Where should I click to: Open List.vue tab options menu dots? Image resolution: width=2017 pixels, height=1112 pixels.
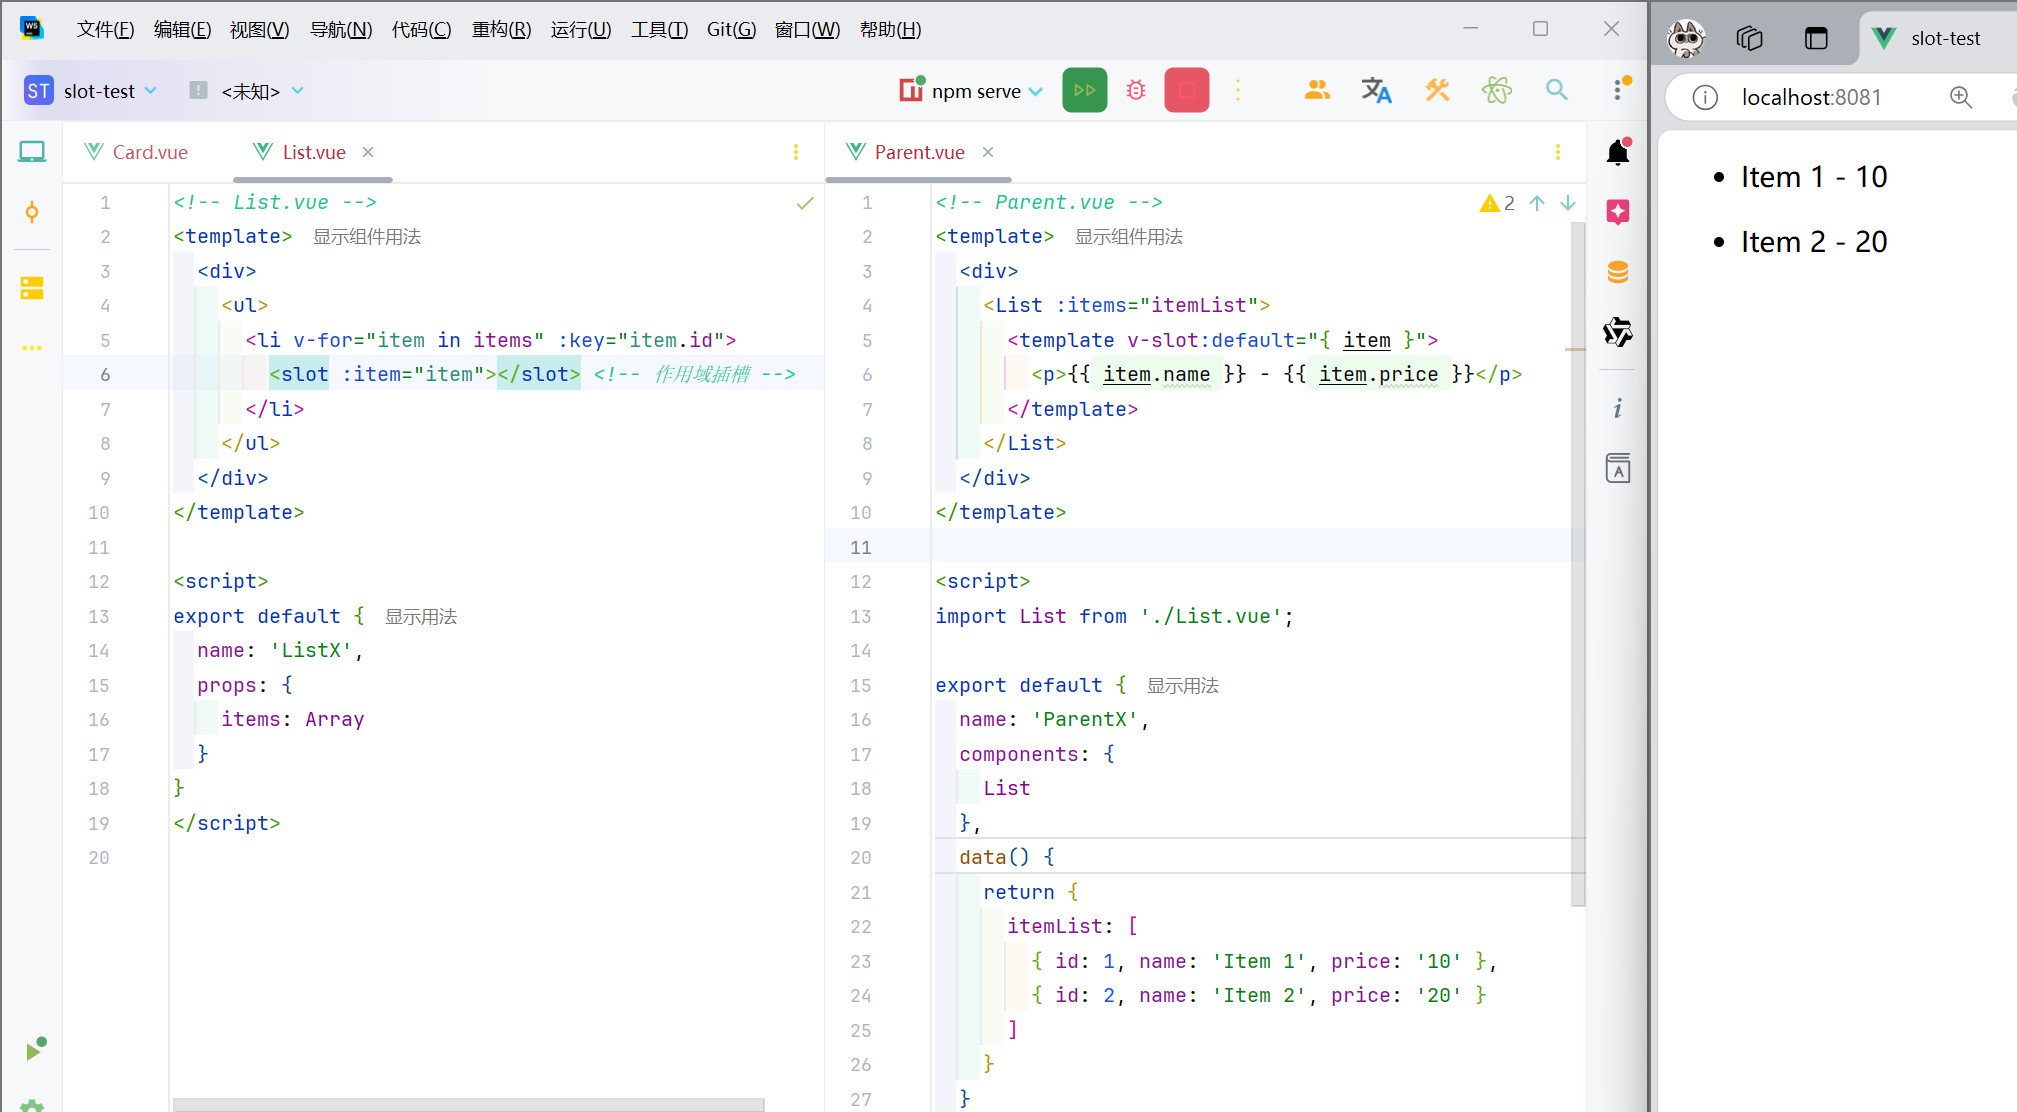pos(796,152)
